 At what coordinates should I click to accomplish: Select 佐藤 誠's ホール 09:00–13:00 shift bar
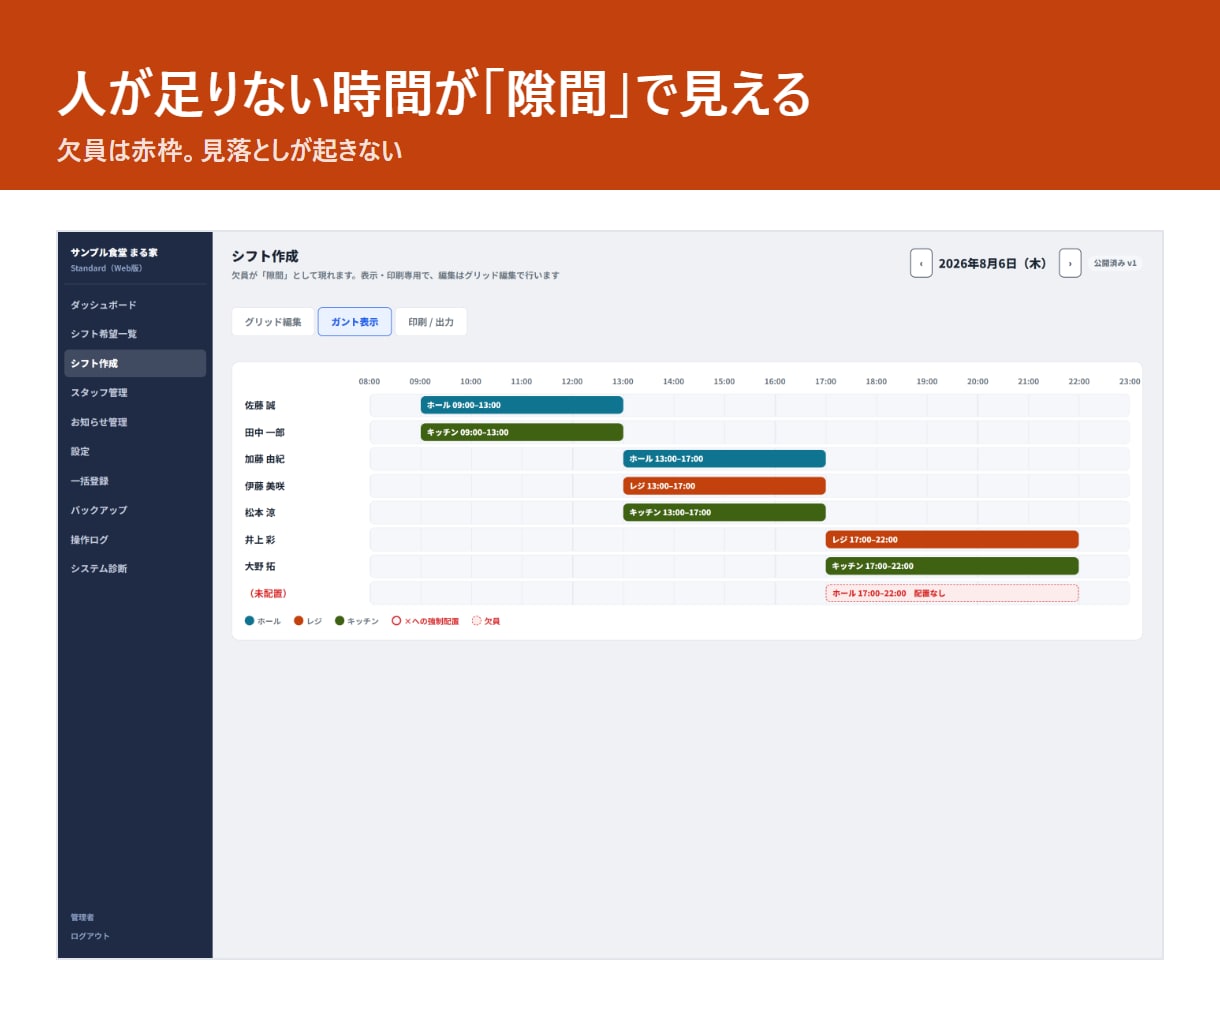pyautogui.click(x=522, y=405)
